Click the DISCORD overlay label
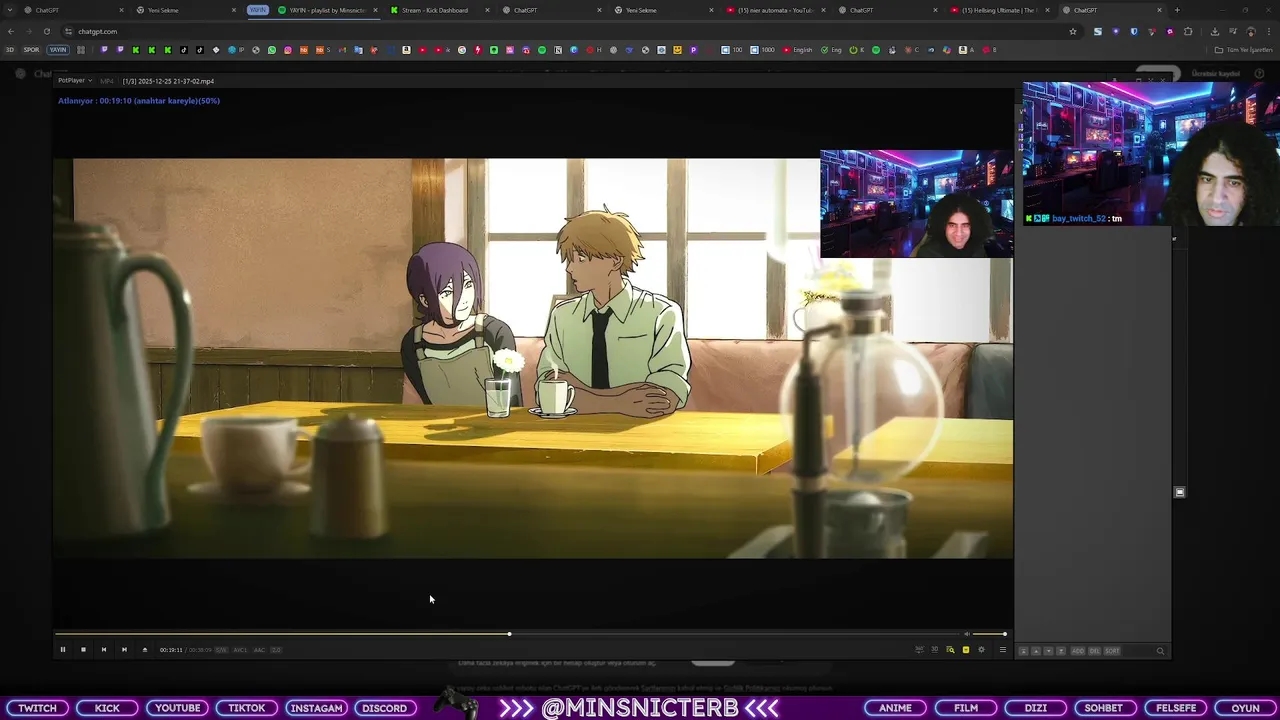This screenshot has width=1280, height=720. click(385, 708)
